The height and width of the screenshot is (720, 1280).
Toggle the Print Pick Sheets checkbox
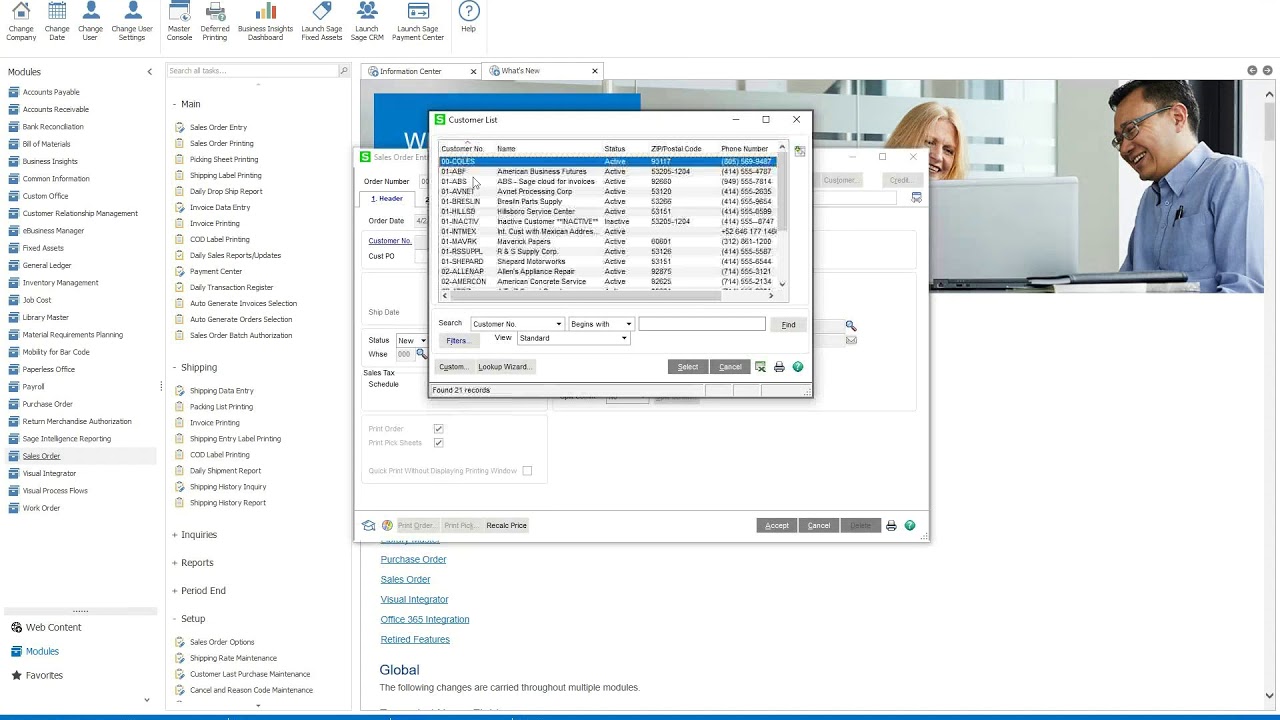(x=438, y=443)
